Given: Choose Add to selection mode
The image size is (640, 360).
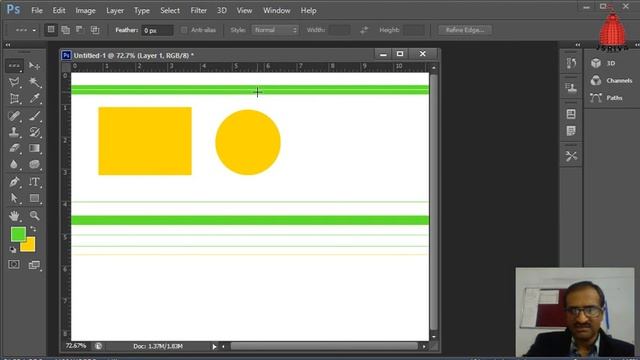Looking at the screenshot, I should [x=65, y=30].
